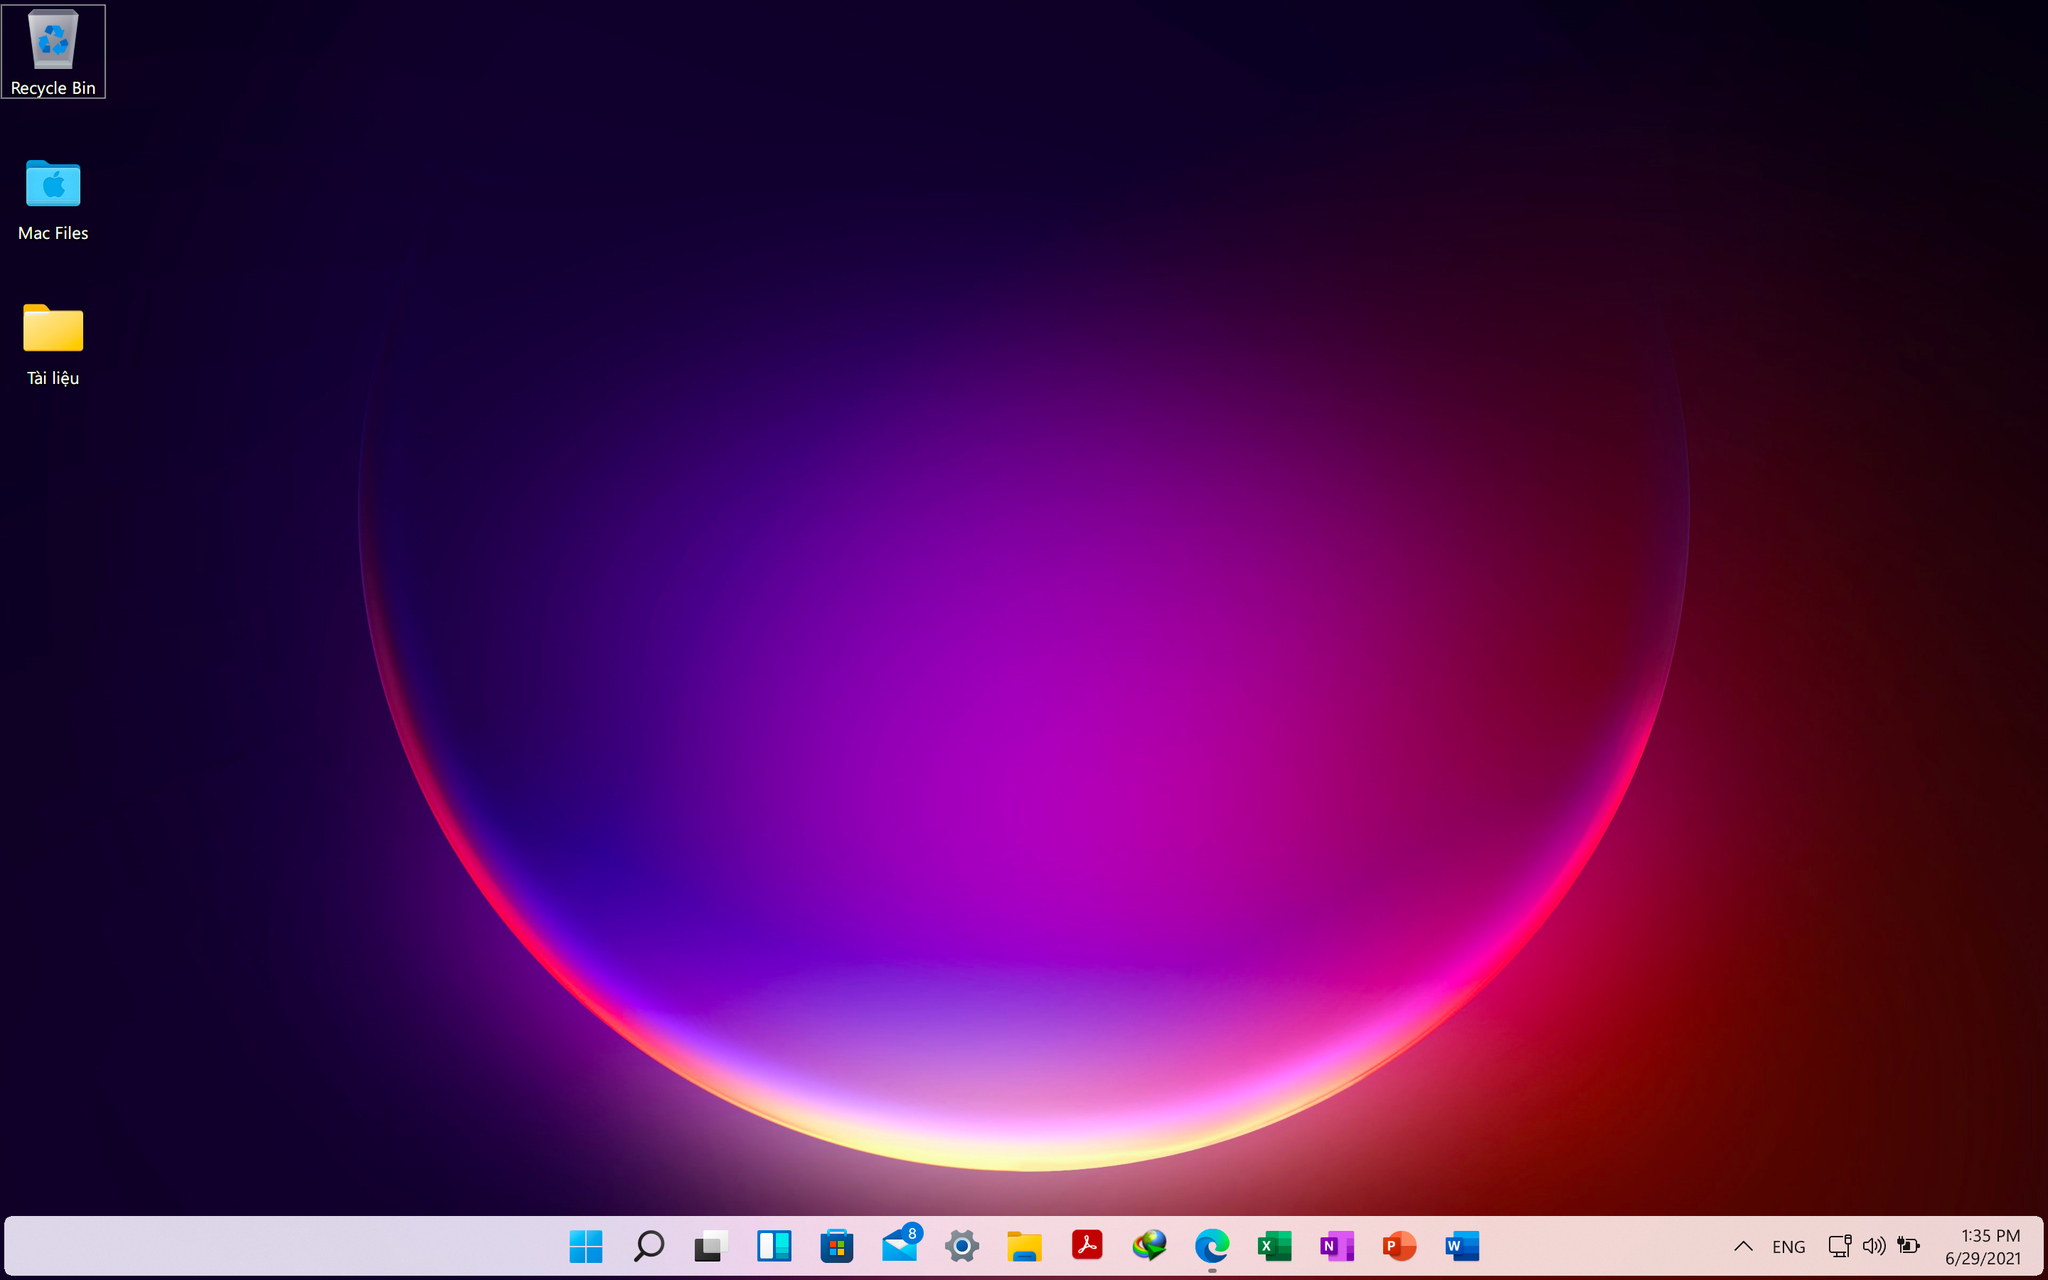The height and width of the screenshot is (1280, 2048).
Task: Switch input language via ENG indicator
Action: (x=1788, y=1247)
